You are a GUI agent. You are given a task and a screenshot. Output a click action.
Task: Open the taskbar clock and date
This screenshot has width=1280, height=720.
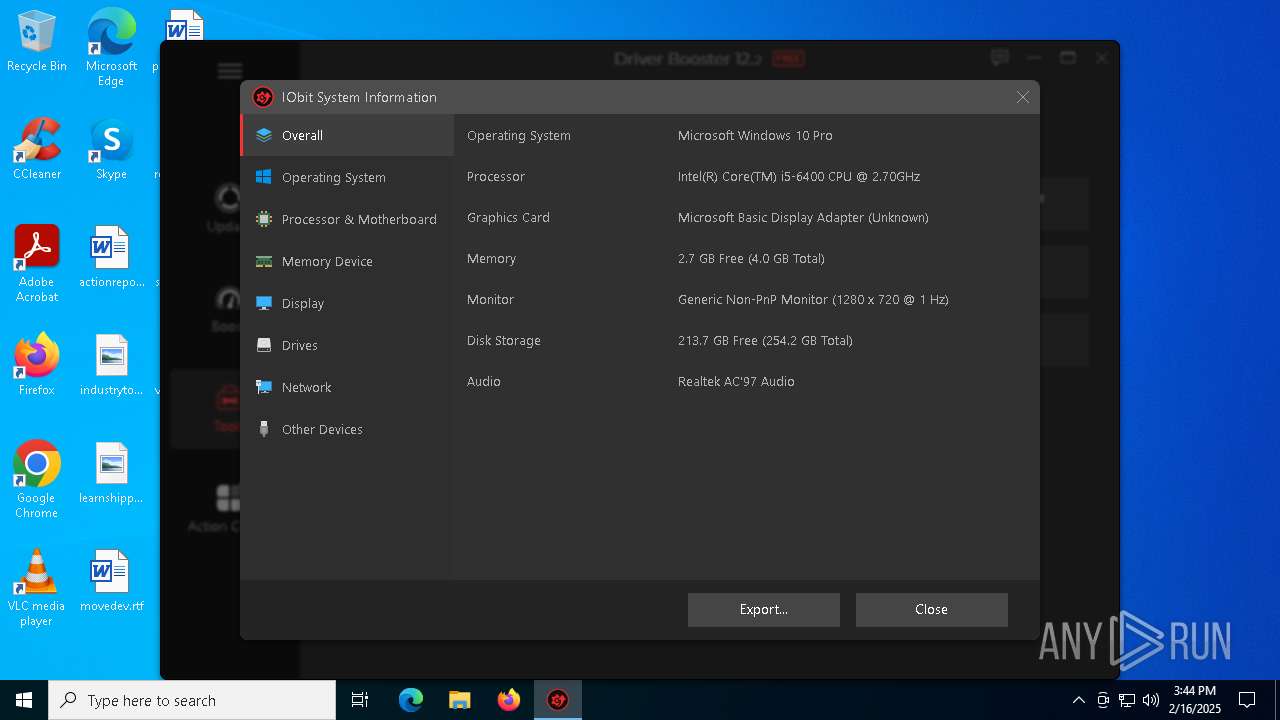point(1197,700)
